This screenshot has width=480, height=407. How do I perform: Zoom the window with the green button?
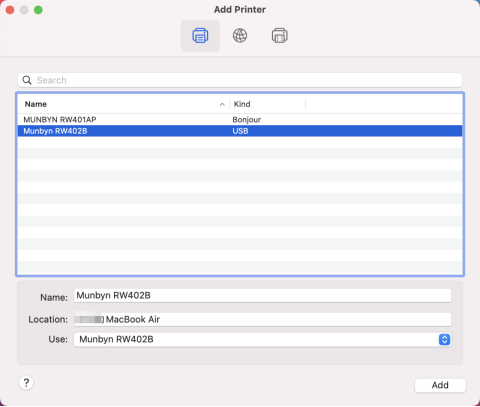tap(38, 10)
